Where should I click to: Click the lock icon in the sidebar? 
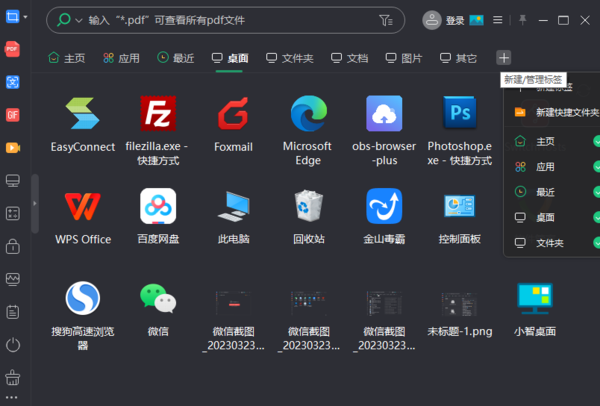pos(13,246)
